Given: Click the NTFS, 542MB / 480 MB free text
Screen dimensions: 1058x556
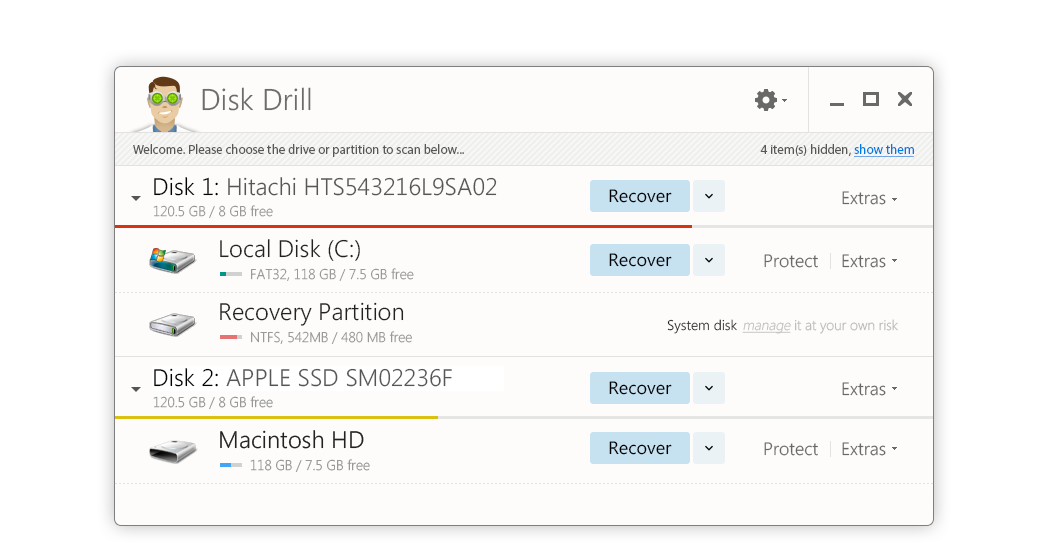Looking at the screenshot, I should (331, 337).
